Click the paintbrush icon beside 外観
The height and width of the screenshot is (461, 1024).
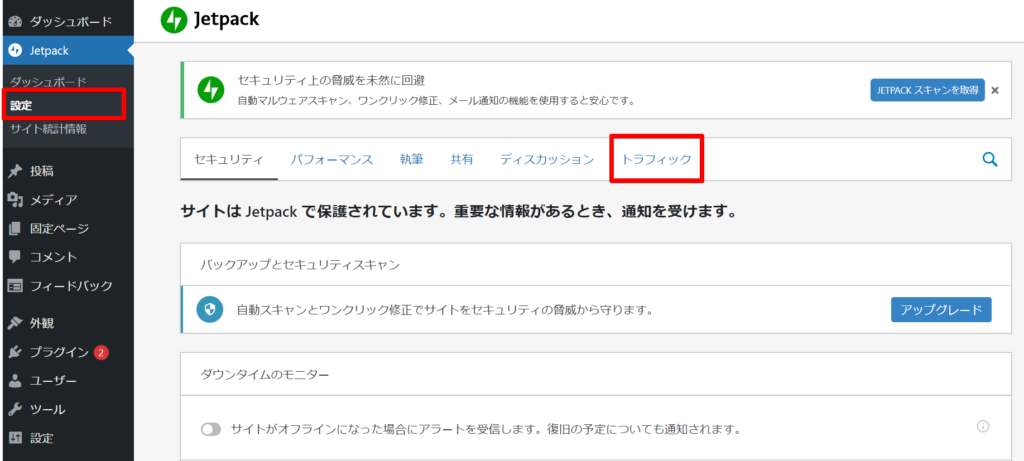click(15, 323)
